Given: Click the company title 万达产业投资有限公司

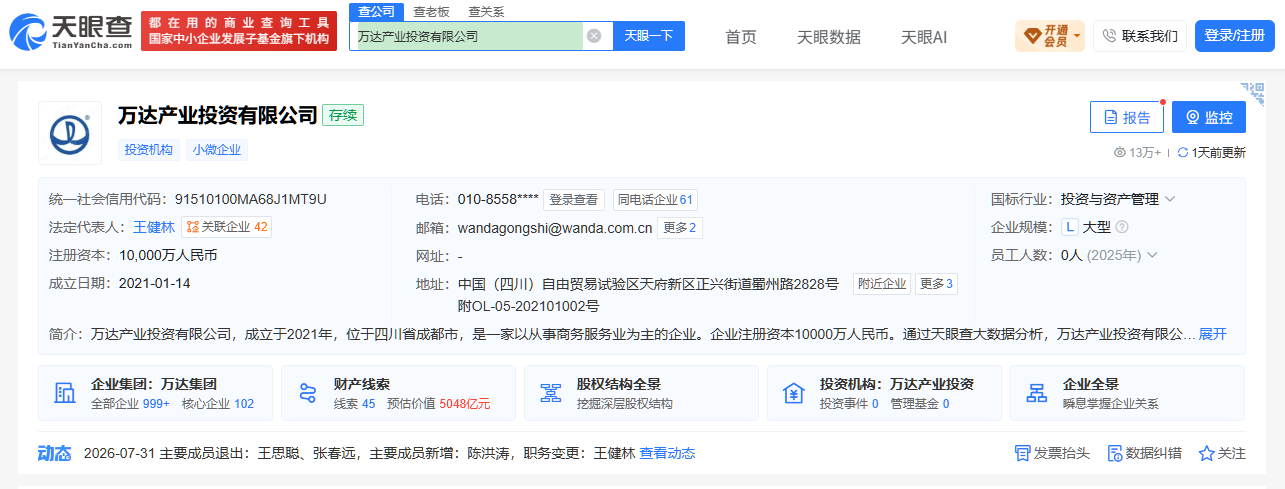Looking at the screenshot, I should point(218,115).
